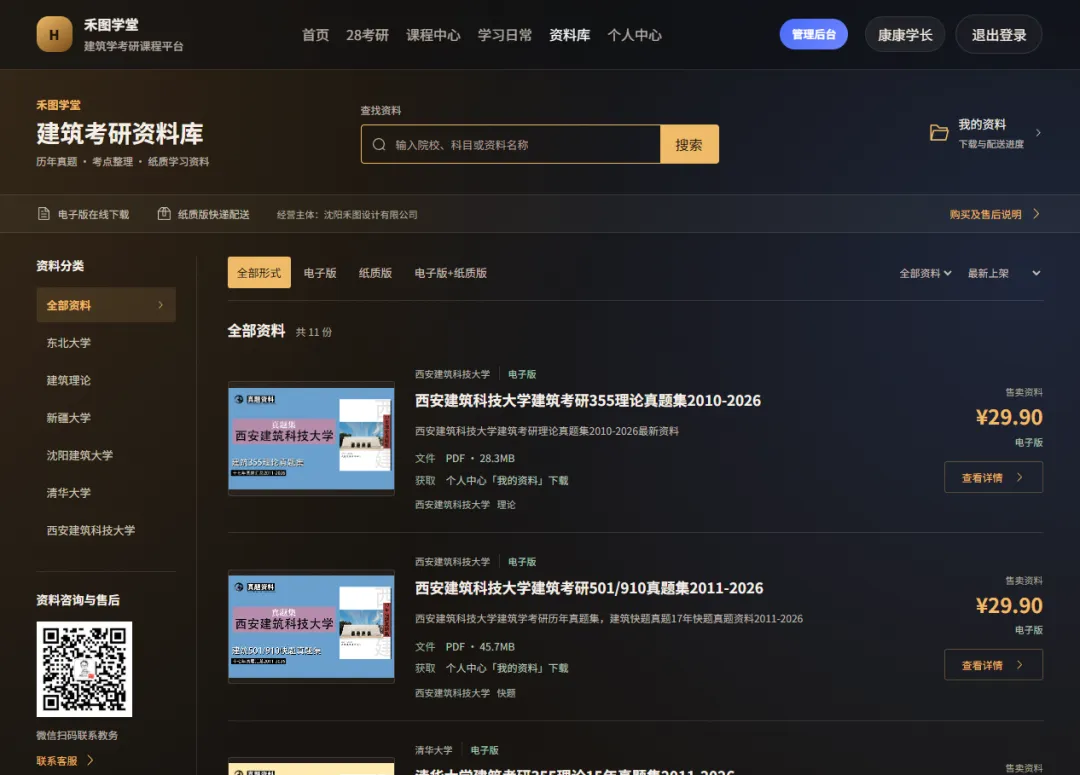
Task: Select the 清华大学 category in the sidebar
Action: pos(69,493)
